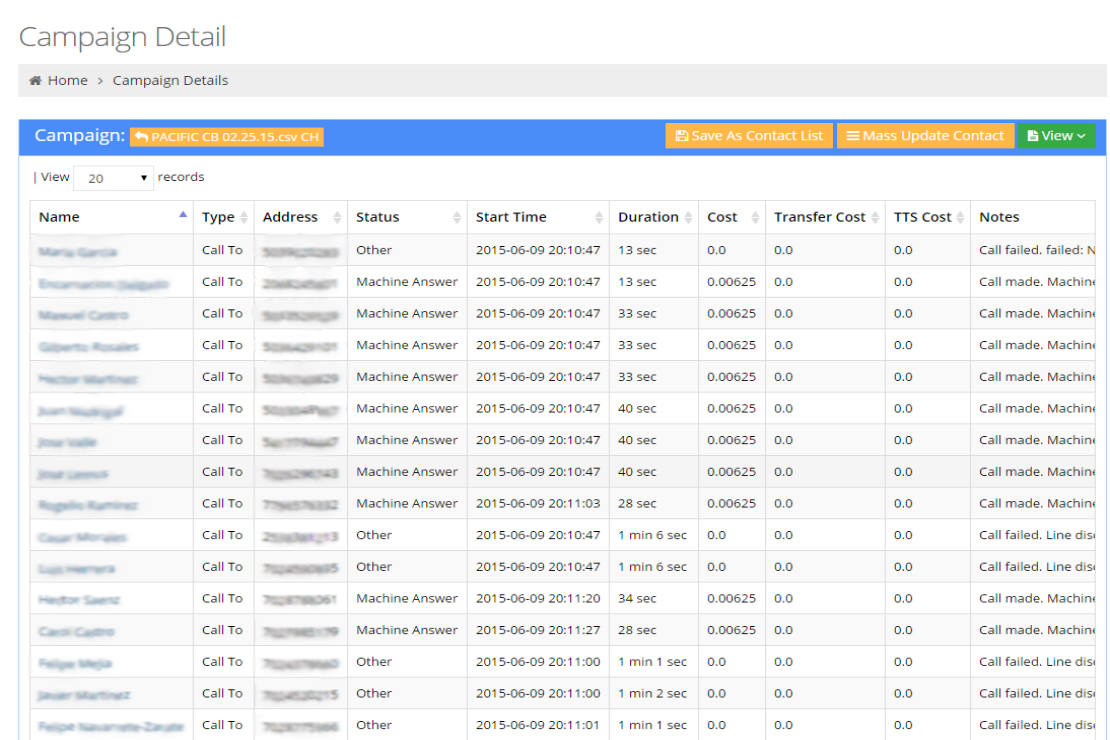
Task: Click sort arrows on Duration column
Action: click(688, 217)
